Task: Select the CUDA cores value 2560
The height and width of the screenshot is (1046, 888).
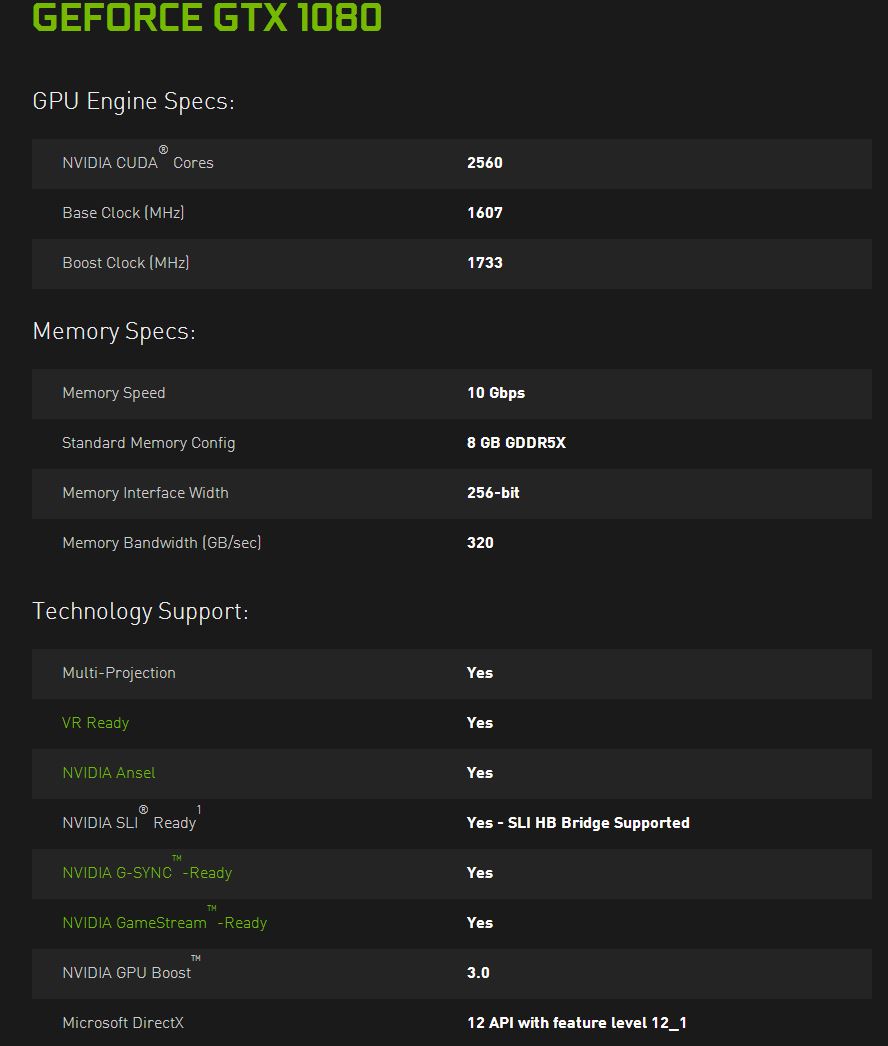Action: click(x=484, y=163)
